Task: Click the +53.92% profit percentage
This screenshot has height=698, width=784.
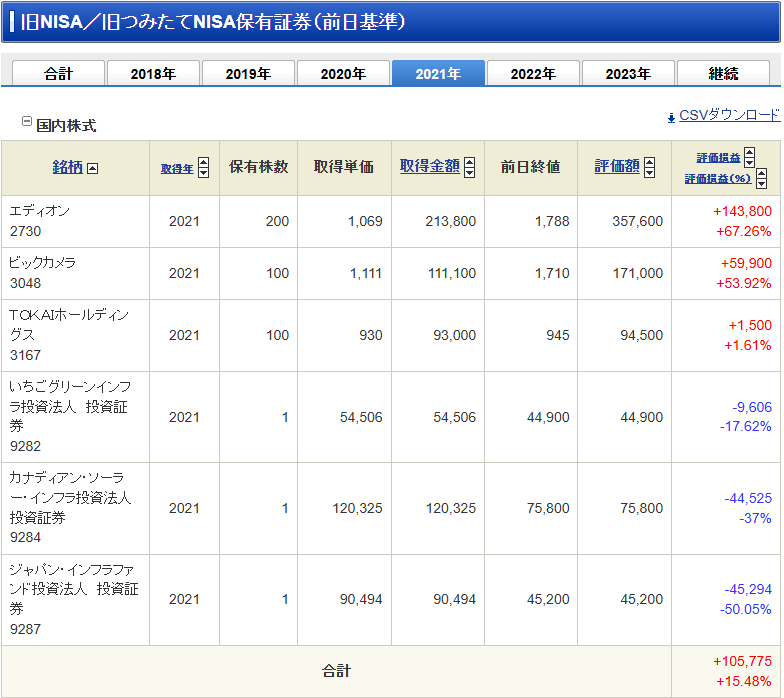Action: point(744,284)
